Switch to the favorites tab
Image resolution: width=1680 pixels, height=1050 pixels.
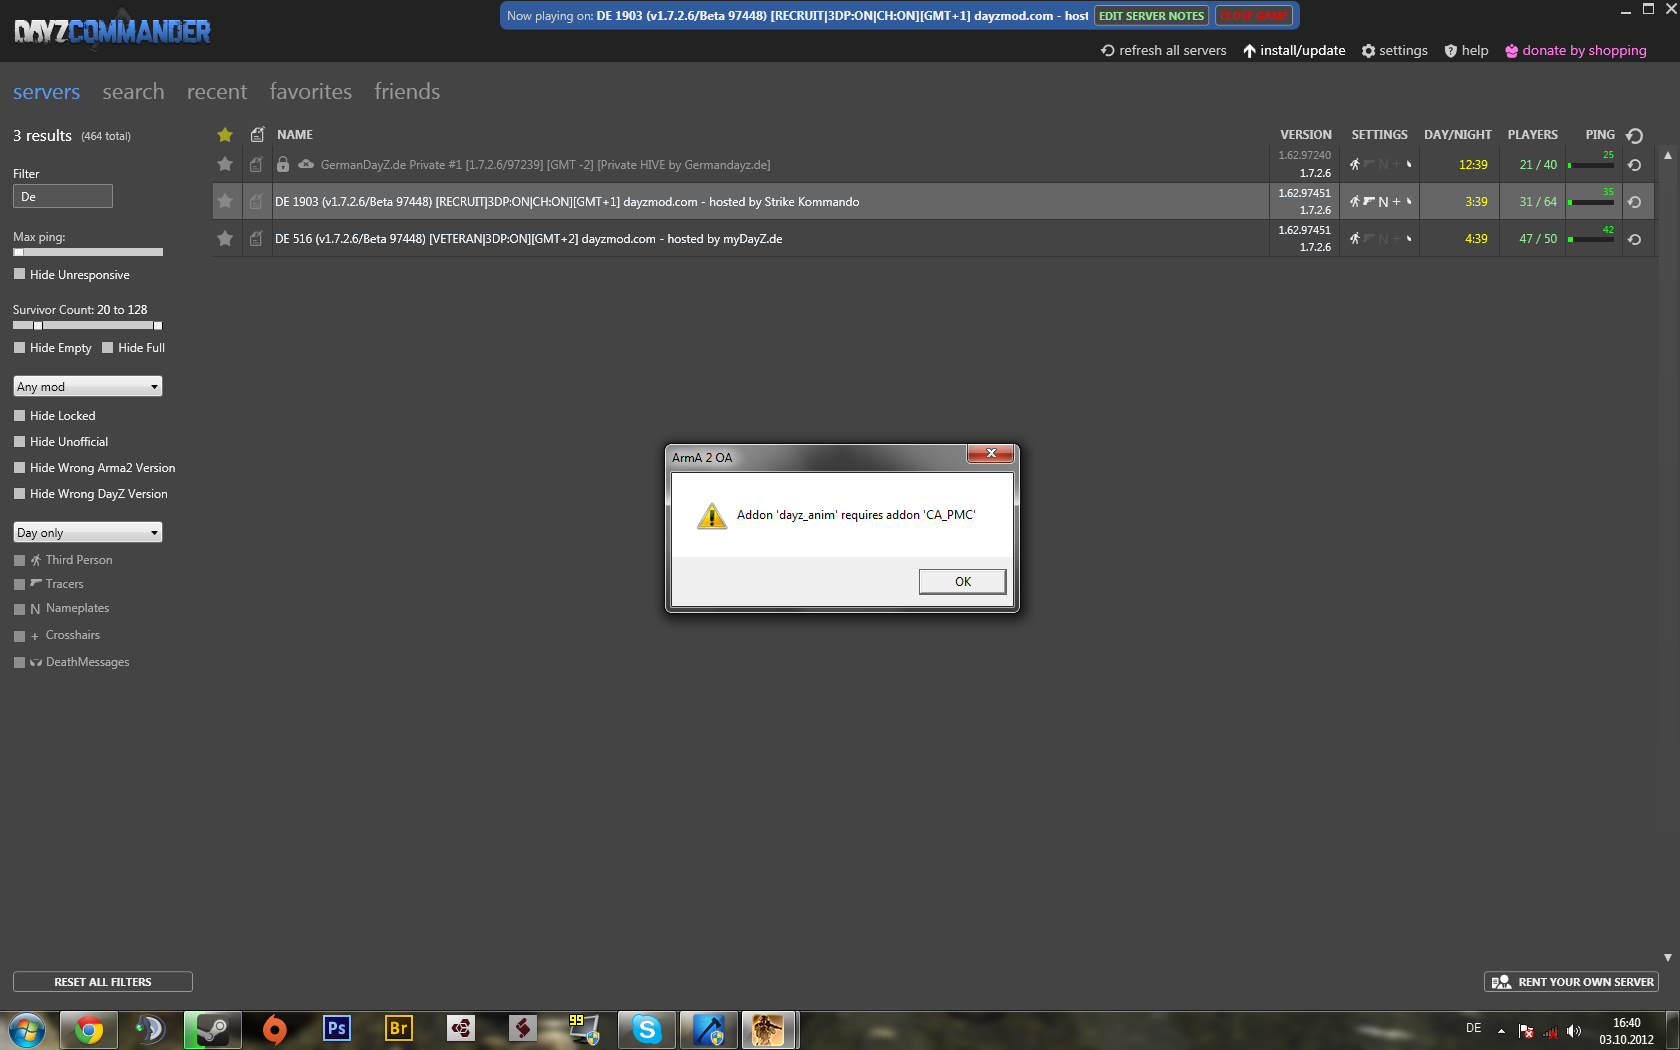(310, 92)
